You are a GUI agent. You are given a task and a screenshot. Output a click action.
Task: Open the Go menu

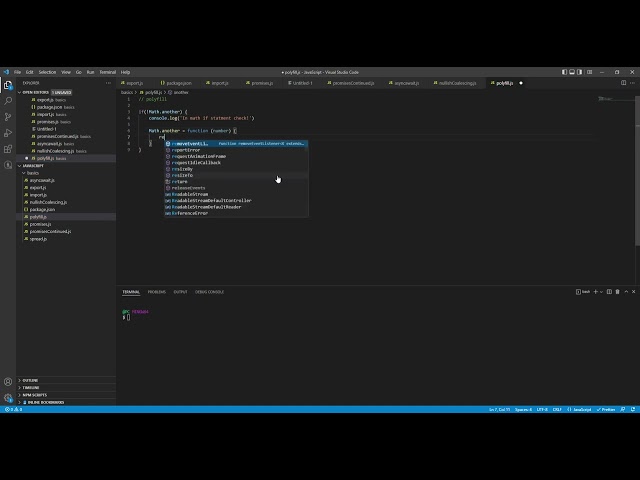point(79,72)
